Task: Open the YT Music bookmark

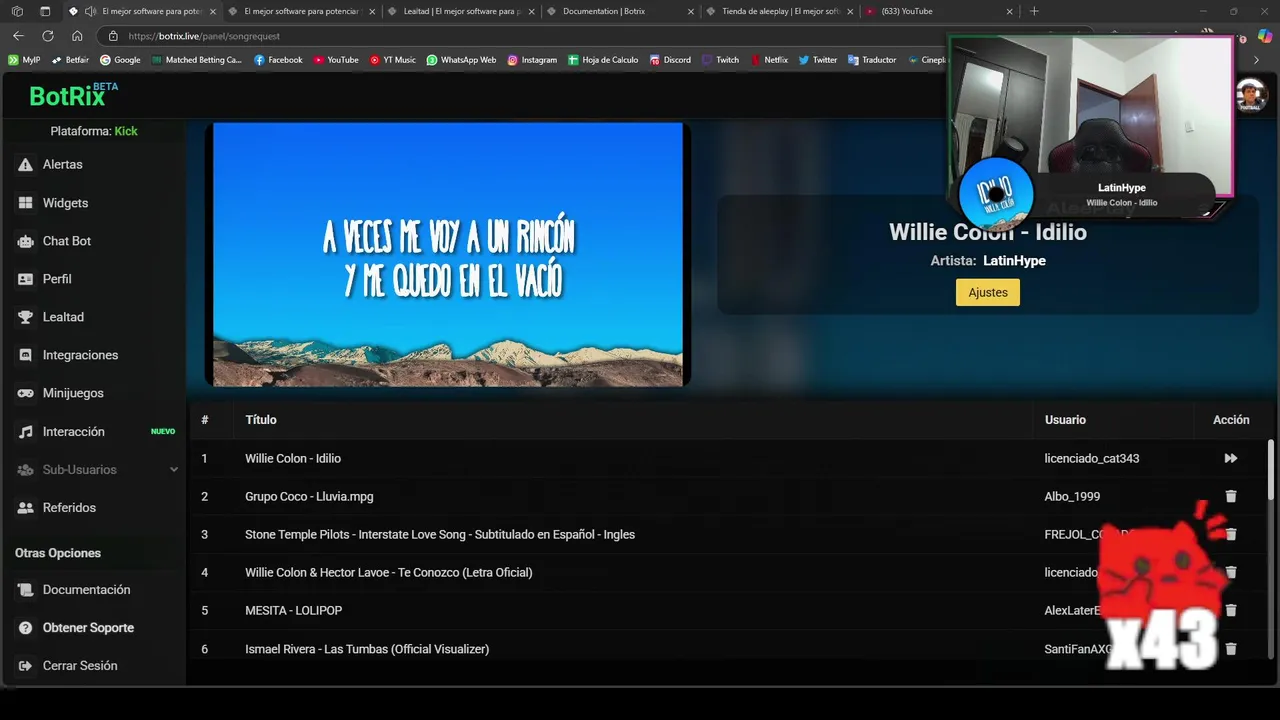Action: [392, 60]
